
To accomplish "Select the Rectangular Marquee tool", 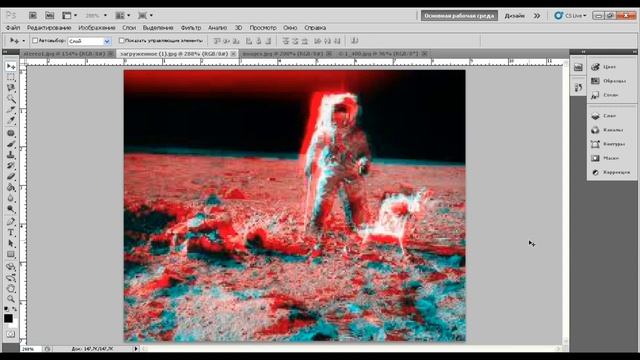I will (11, 77).
